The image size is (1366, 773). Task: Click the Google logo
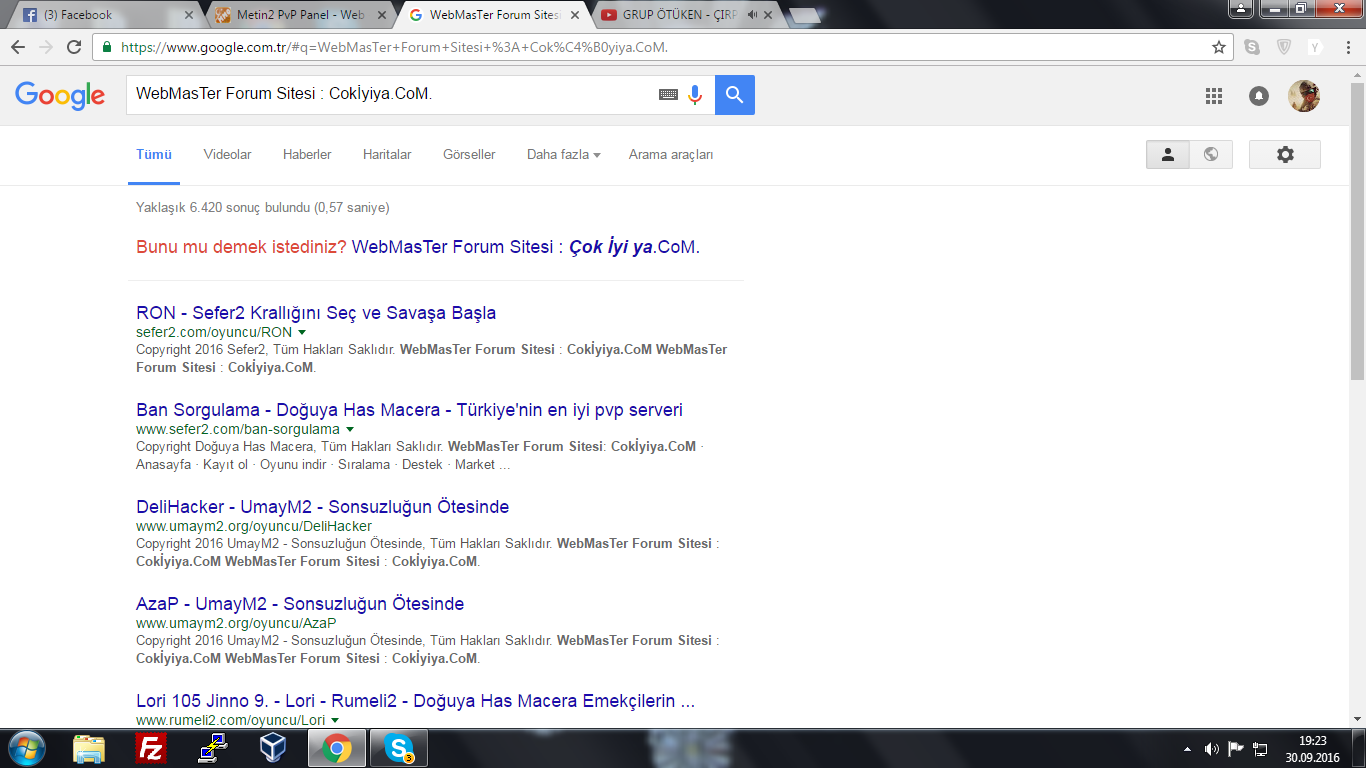(x=60, y=95)
